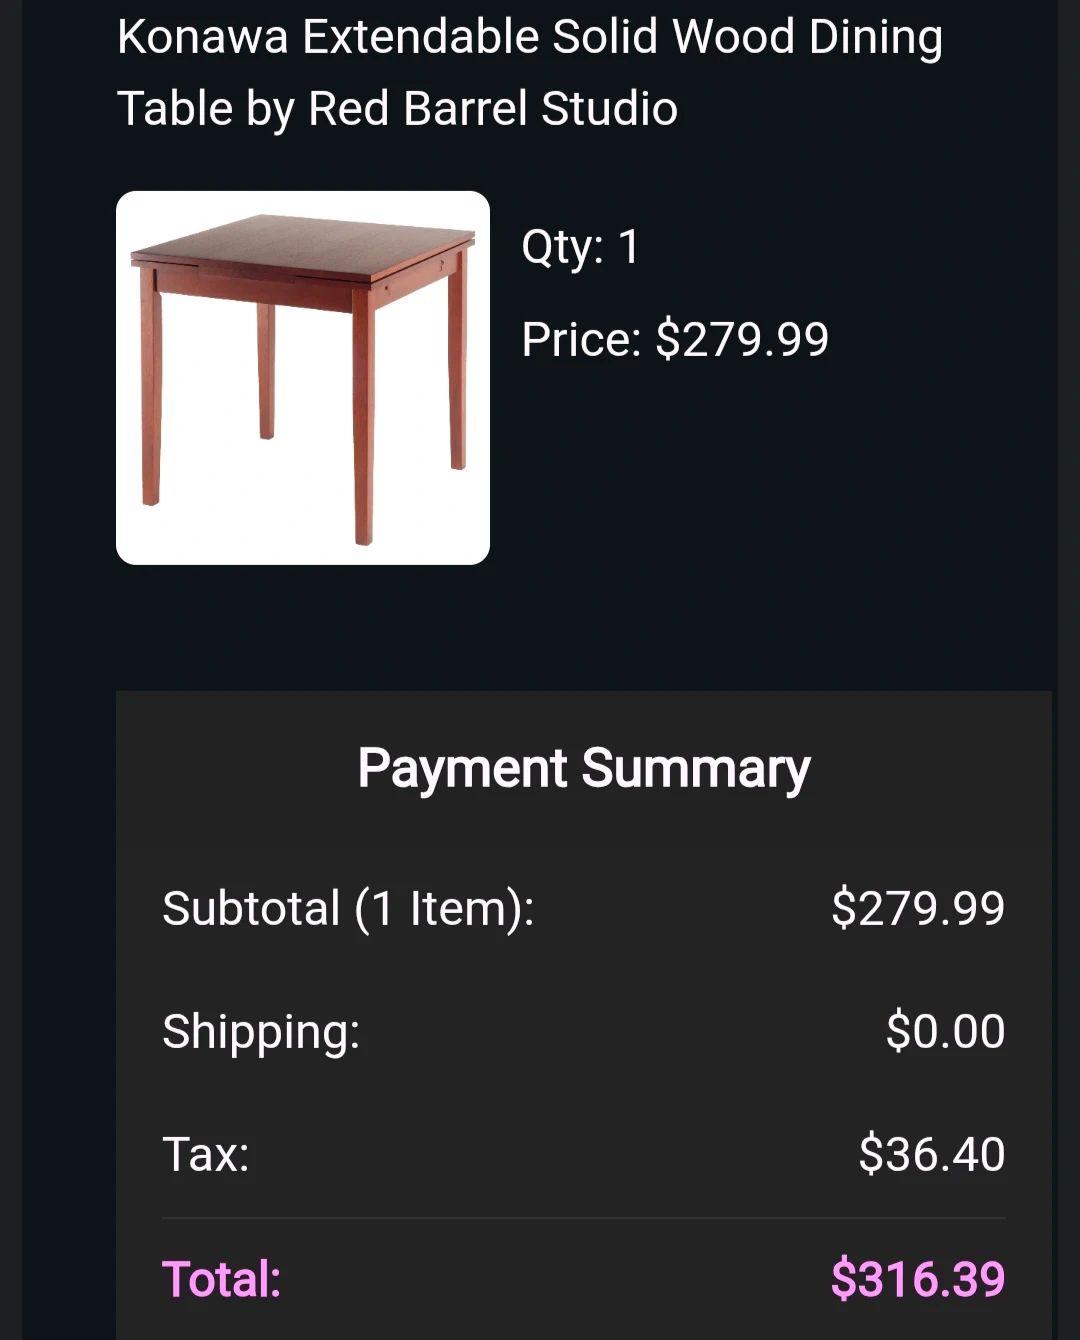Select the word Dining in the title

tap(875, 38)
